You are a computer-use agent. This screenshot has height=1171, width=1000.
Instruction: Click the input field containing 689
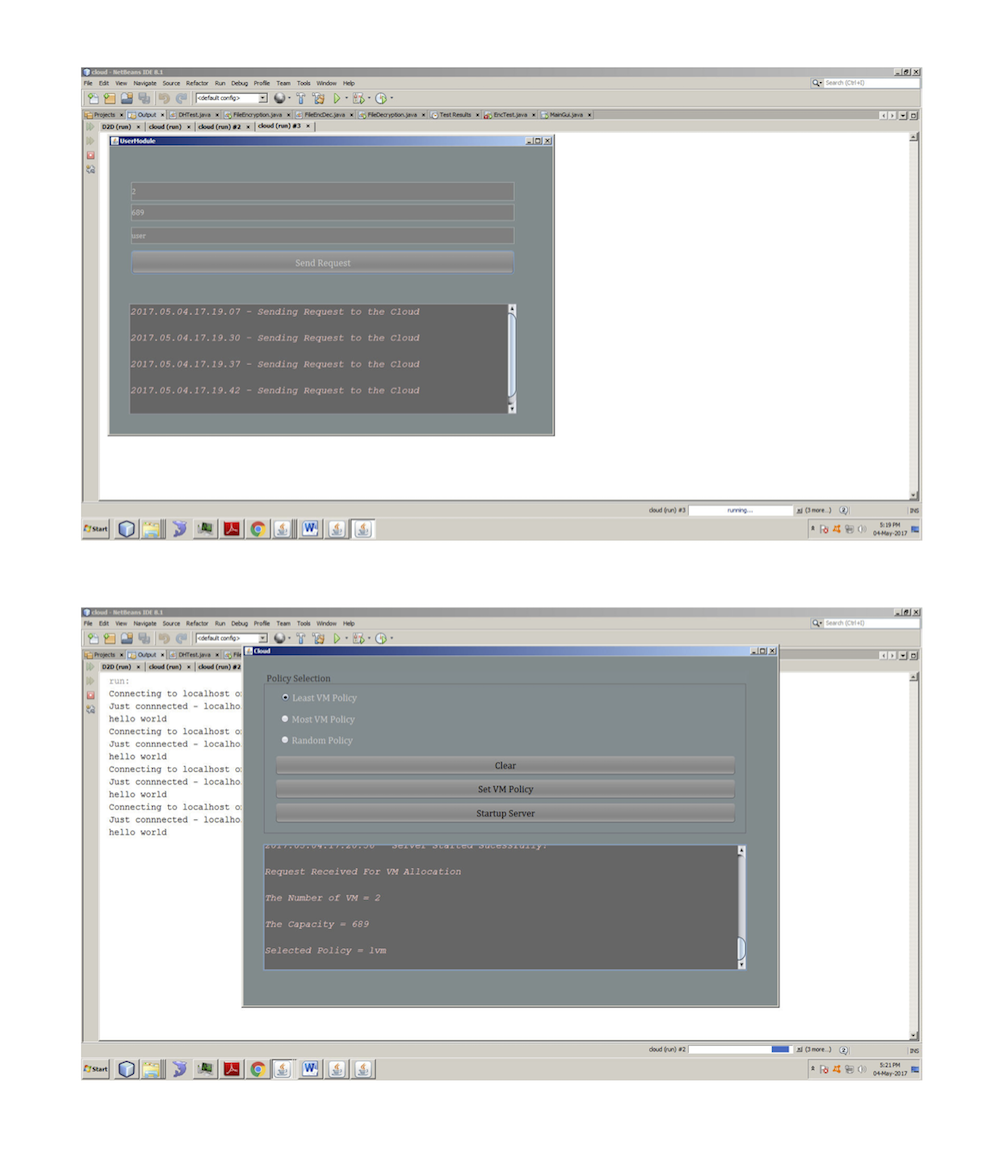(x=322, y=212)
